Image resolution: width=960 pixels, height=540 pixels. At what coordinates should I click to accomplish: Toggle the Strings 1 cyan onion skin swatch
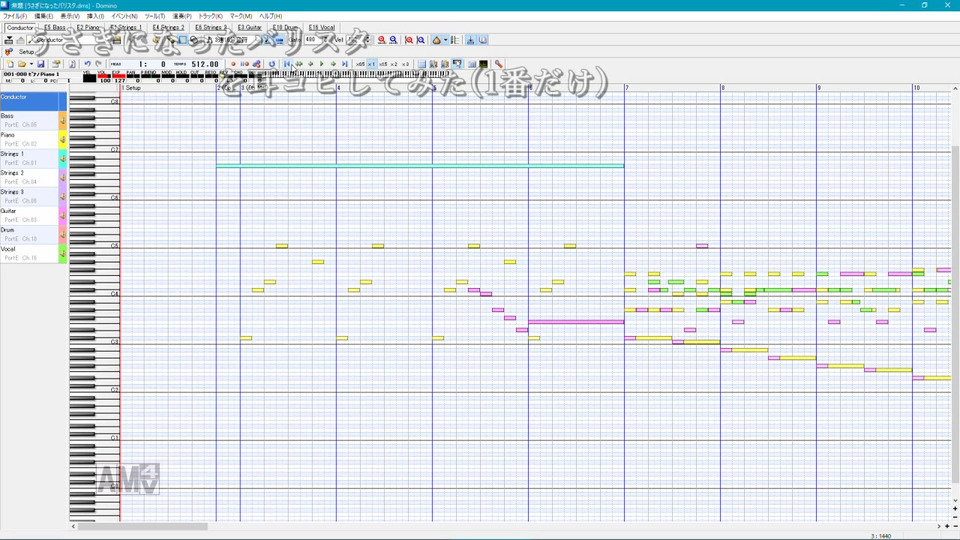[62, 159]
